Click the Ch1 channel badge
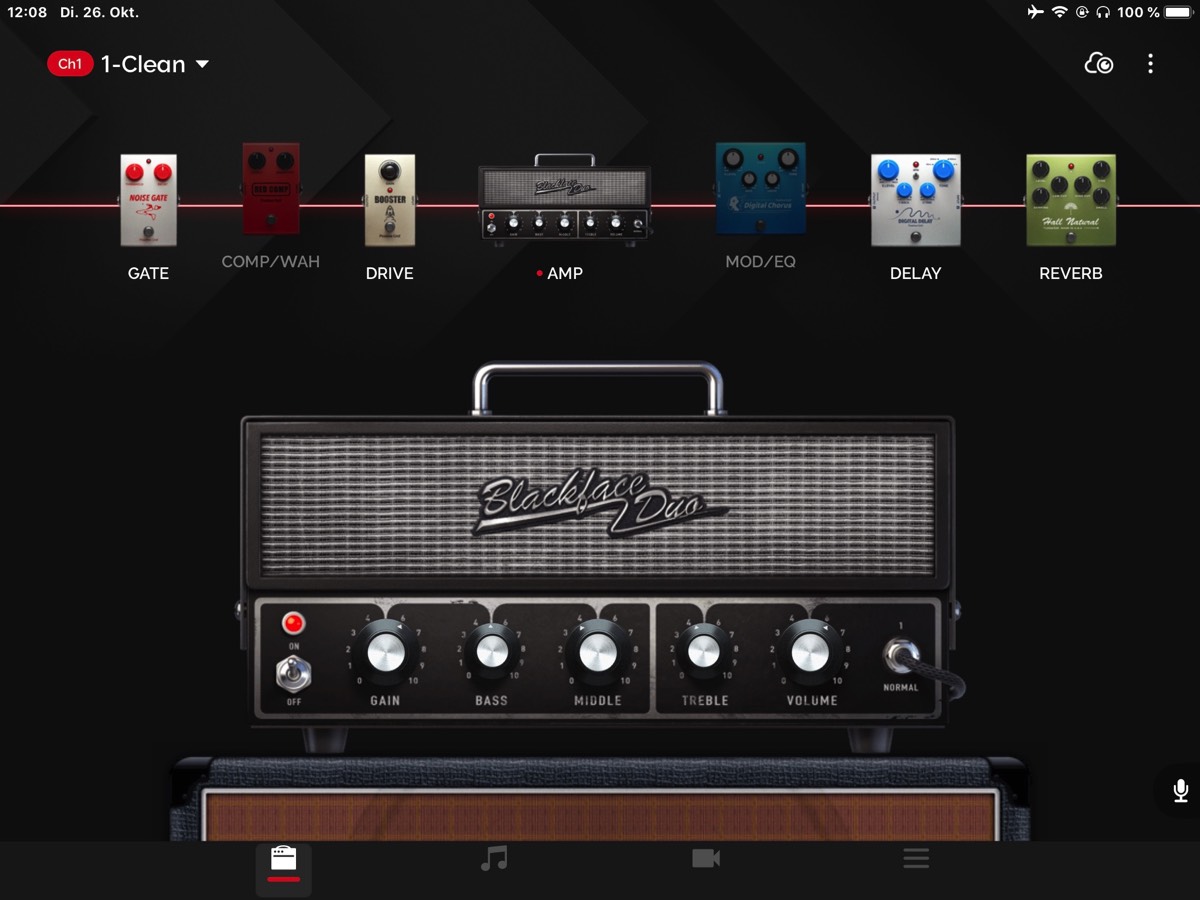This screenshot has width=1200, height=900. (x=69, y=64)
